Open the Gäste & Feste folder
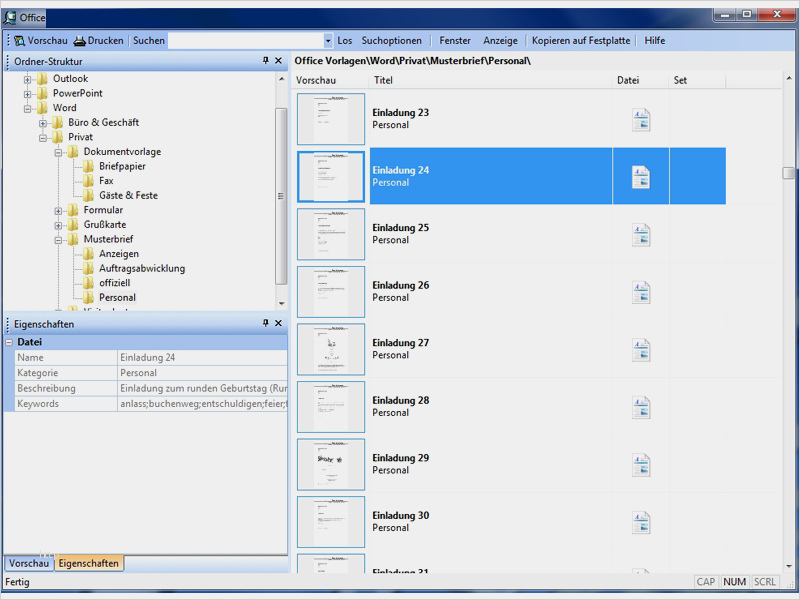Screen dimensions: 800x600 point(127,196)
